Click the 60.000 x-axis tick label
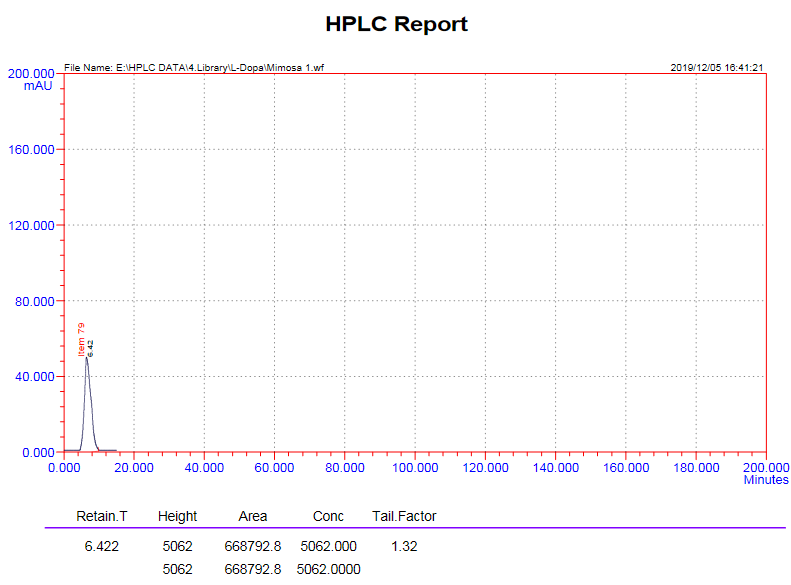 click(x=274, y=467)
